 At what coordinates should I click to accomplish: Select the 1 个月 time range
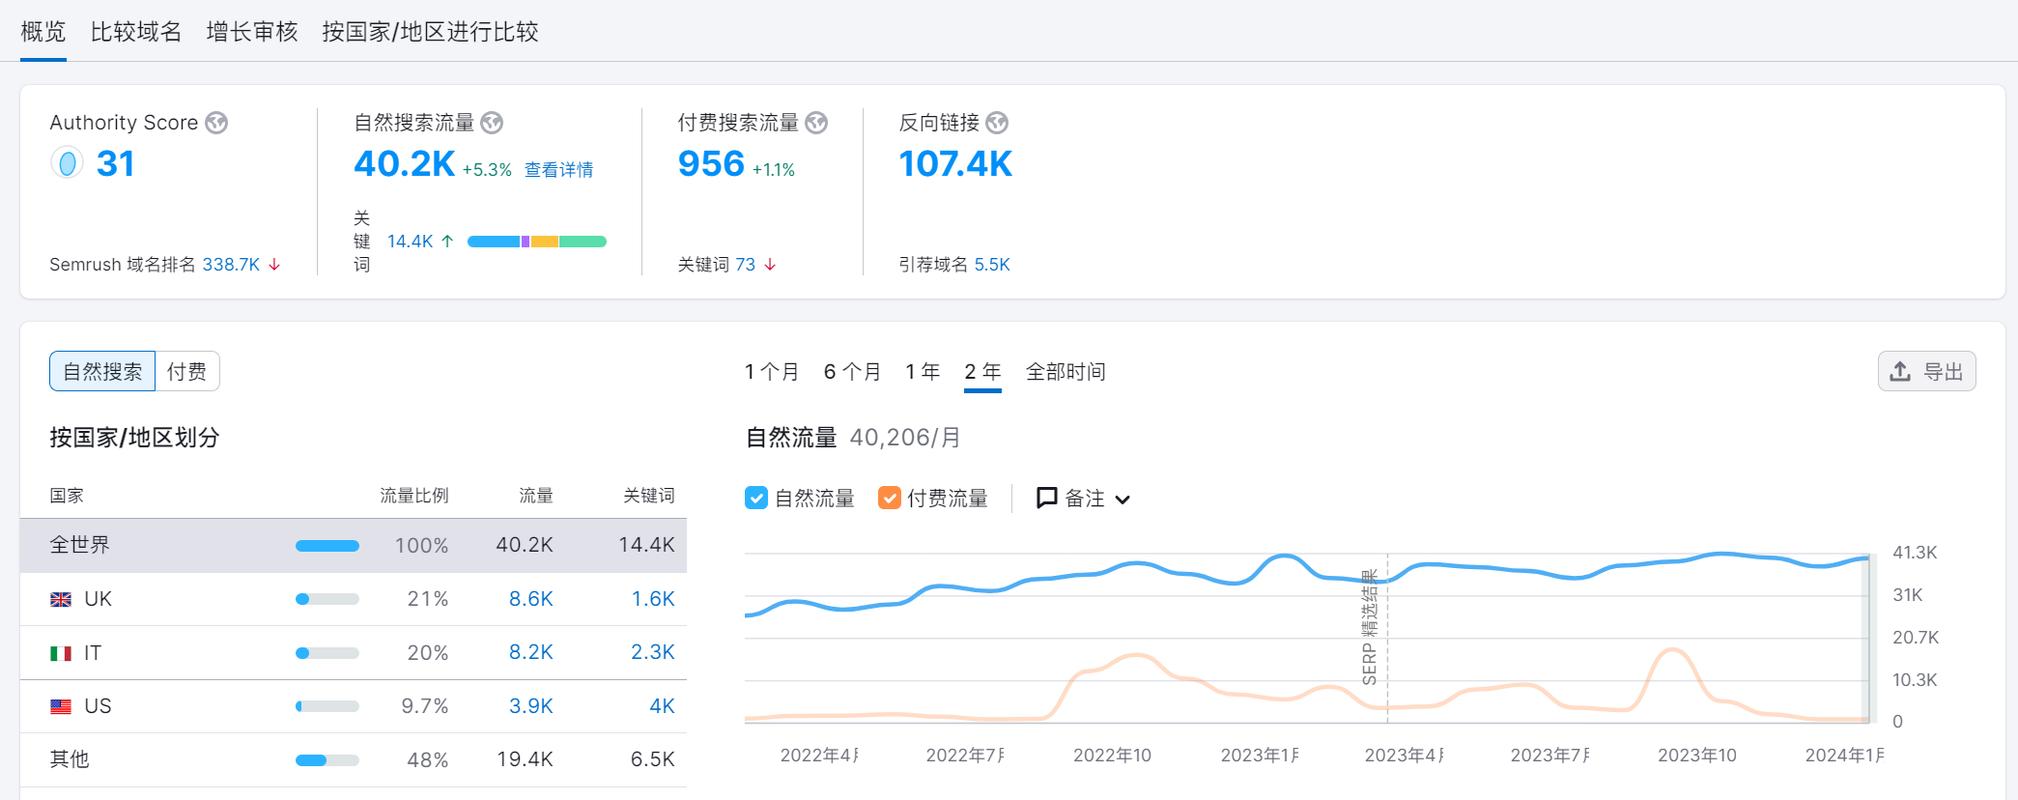coord(772,372)
